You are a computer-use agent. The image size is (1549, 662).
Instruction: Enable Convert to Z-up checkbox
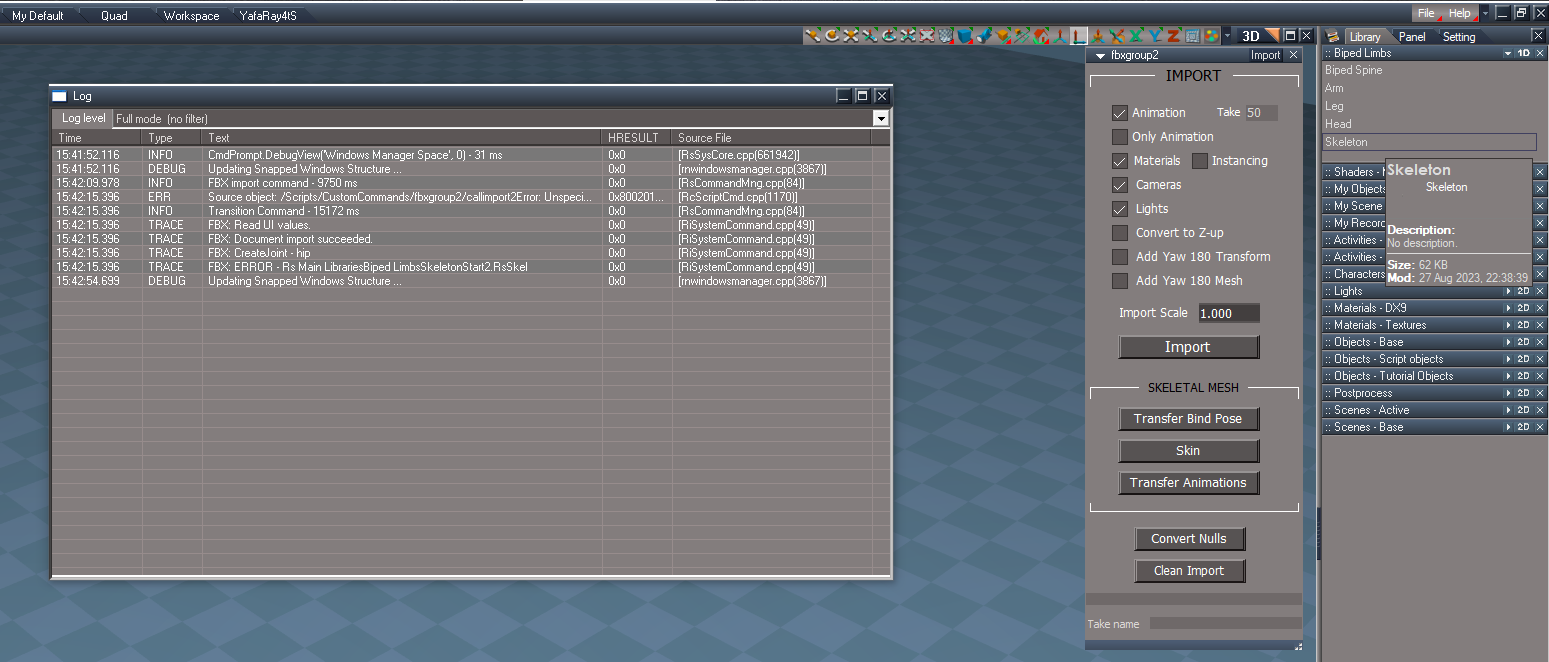(1120, 233)
